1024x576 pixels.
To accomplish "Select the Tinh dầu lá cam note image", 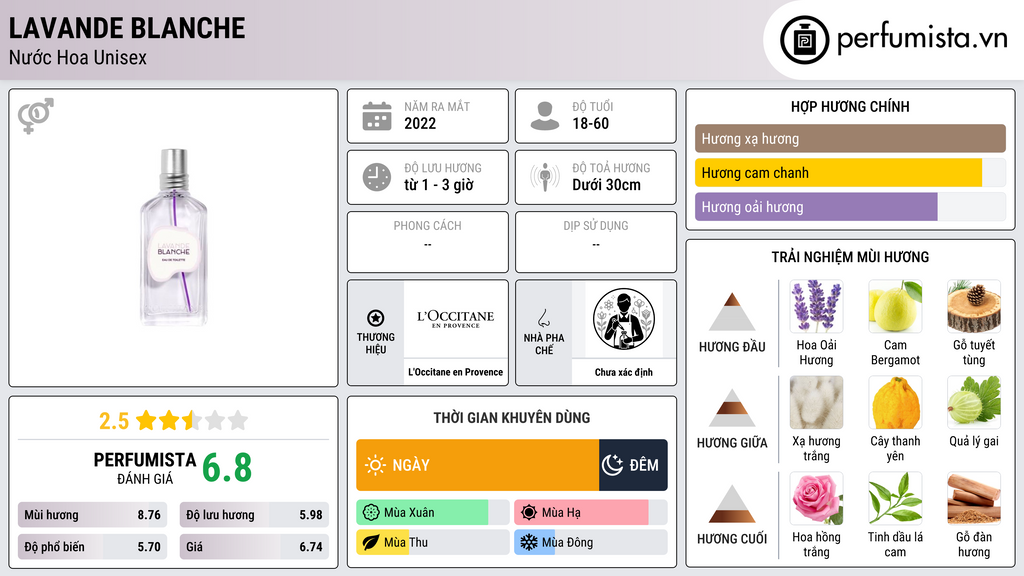I will pos(895,498).
